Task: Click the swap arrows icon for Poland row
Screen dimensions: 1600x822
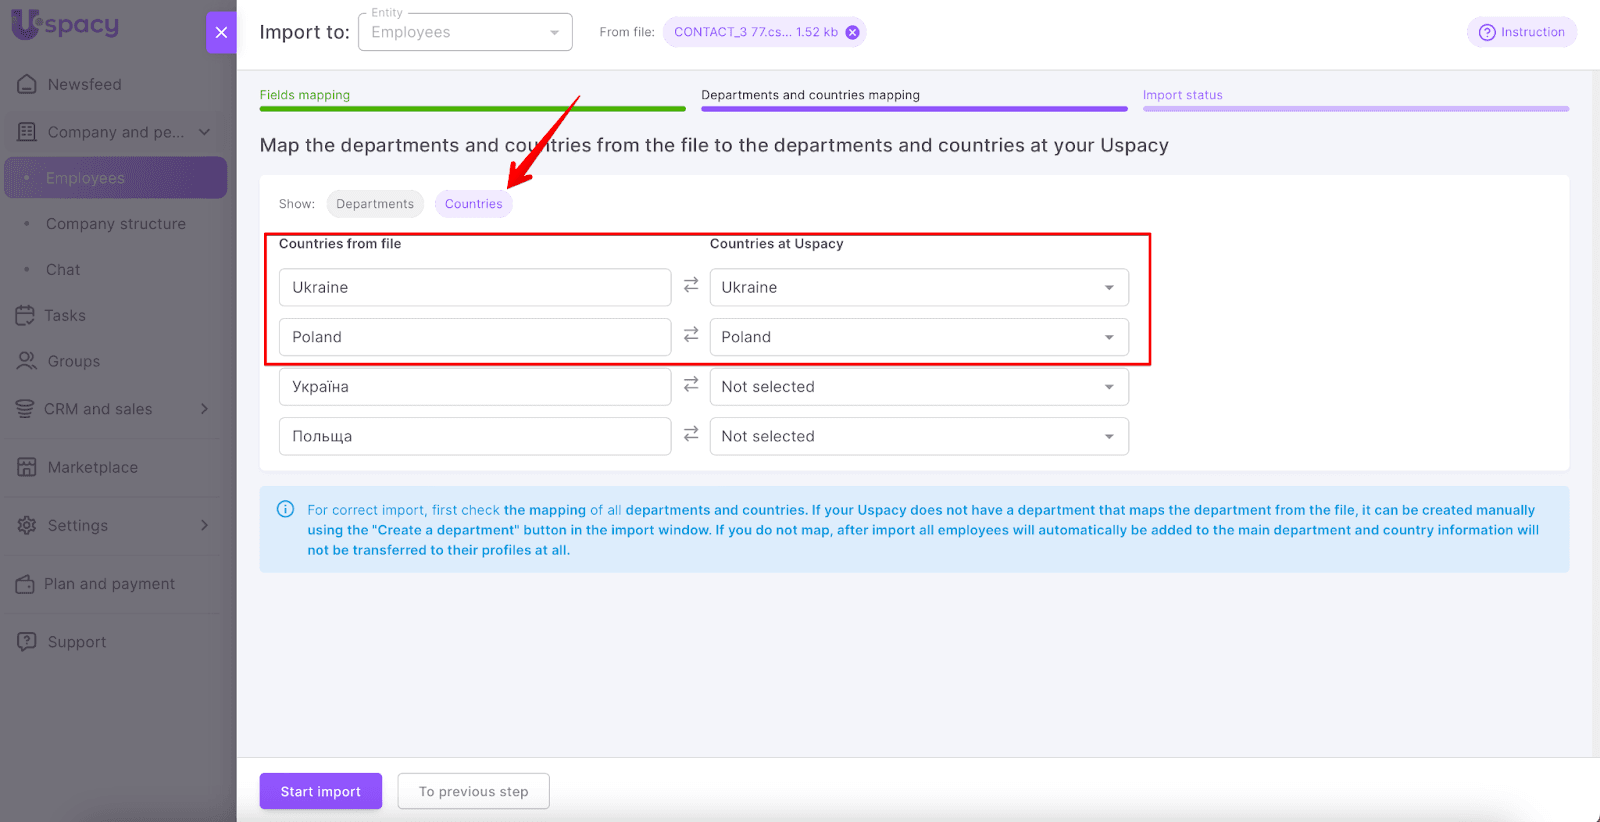Action: coord(691,335)
